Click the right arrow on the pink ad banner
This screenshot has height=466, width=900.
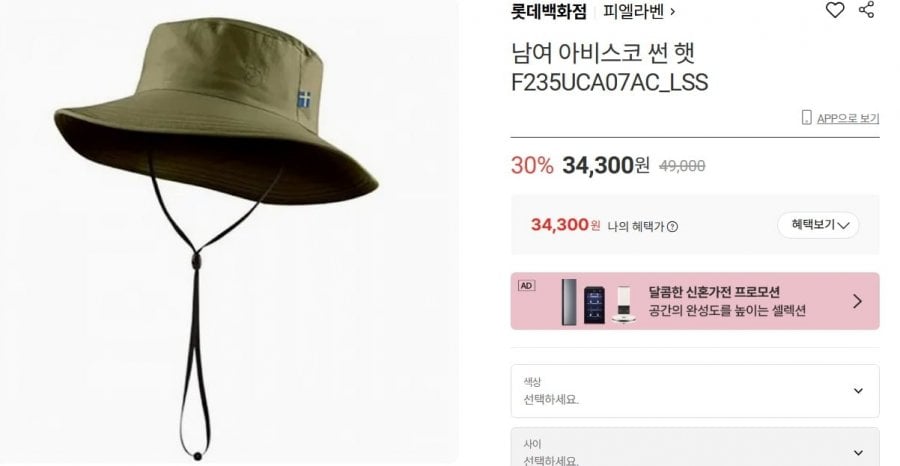click(858, 301)
